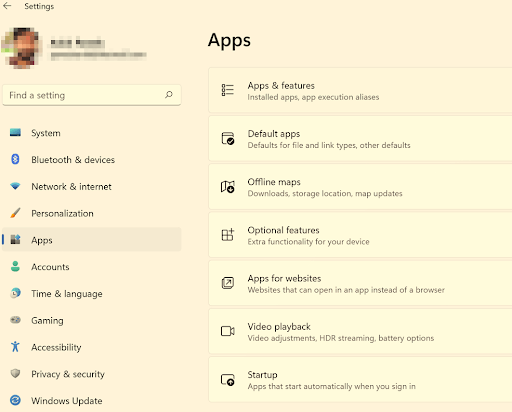
Task: Go to Gaming settings
Action: pyautogui.click(x=92, y=320)
